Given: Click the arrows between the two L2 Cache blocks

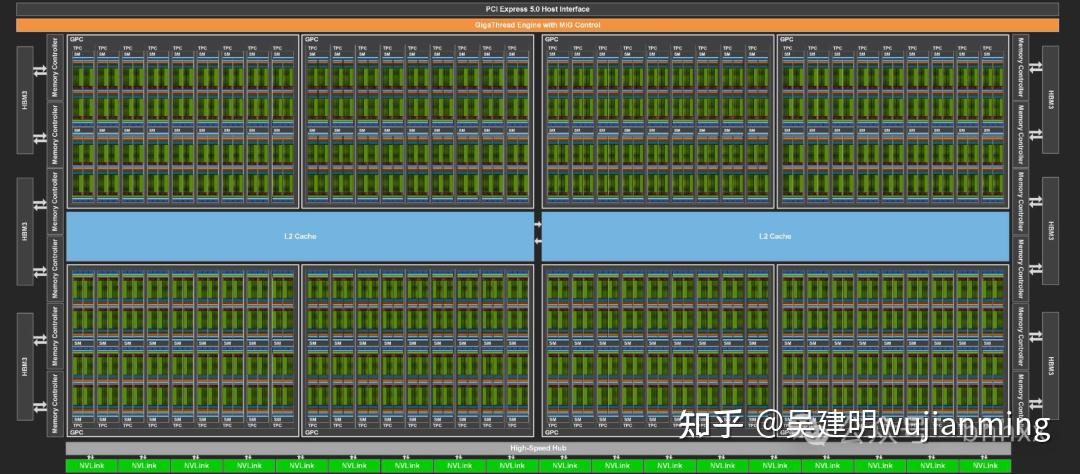Looking at the screenshot, I should coord(538,232).
